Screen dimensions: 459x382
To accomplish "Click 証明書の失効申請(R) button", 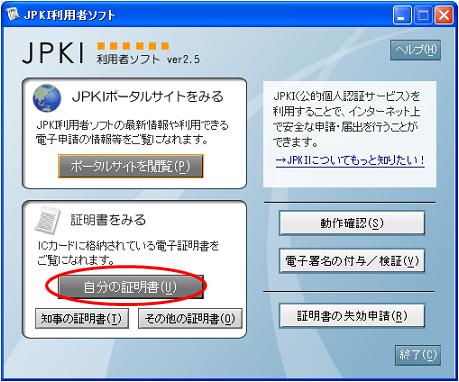I will (352, 315).
